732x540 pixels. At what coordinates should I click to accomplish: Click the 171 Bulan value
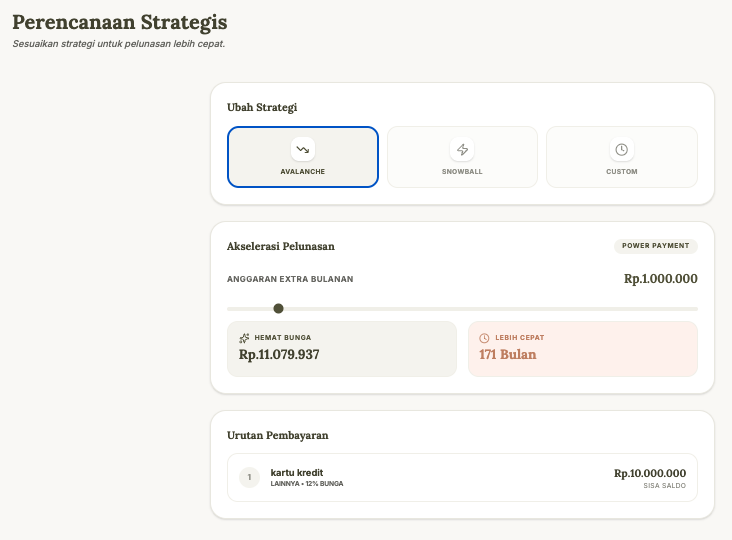(x=508, y=355)
